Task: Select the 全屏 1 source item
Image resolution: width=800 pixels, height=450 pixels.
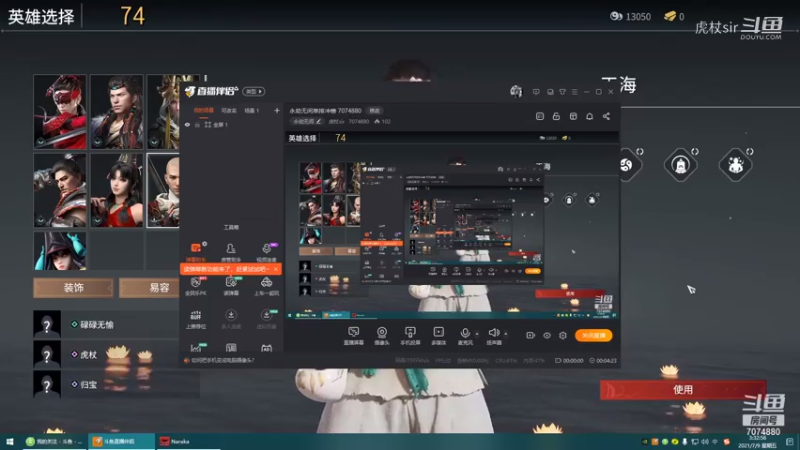Action: pos(216,125)
